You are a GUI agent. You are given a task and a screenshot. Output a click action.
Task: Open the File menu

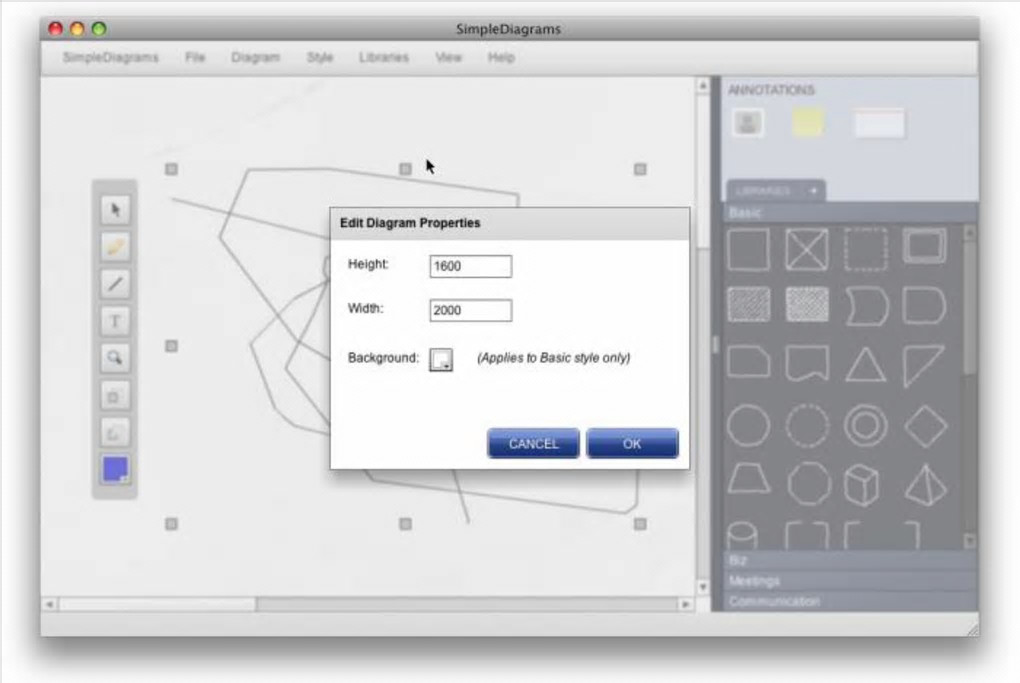[195, 57]
